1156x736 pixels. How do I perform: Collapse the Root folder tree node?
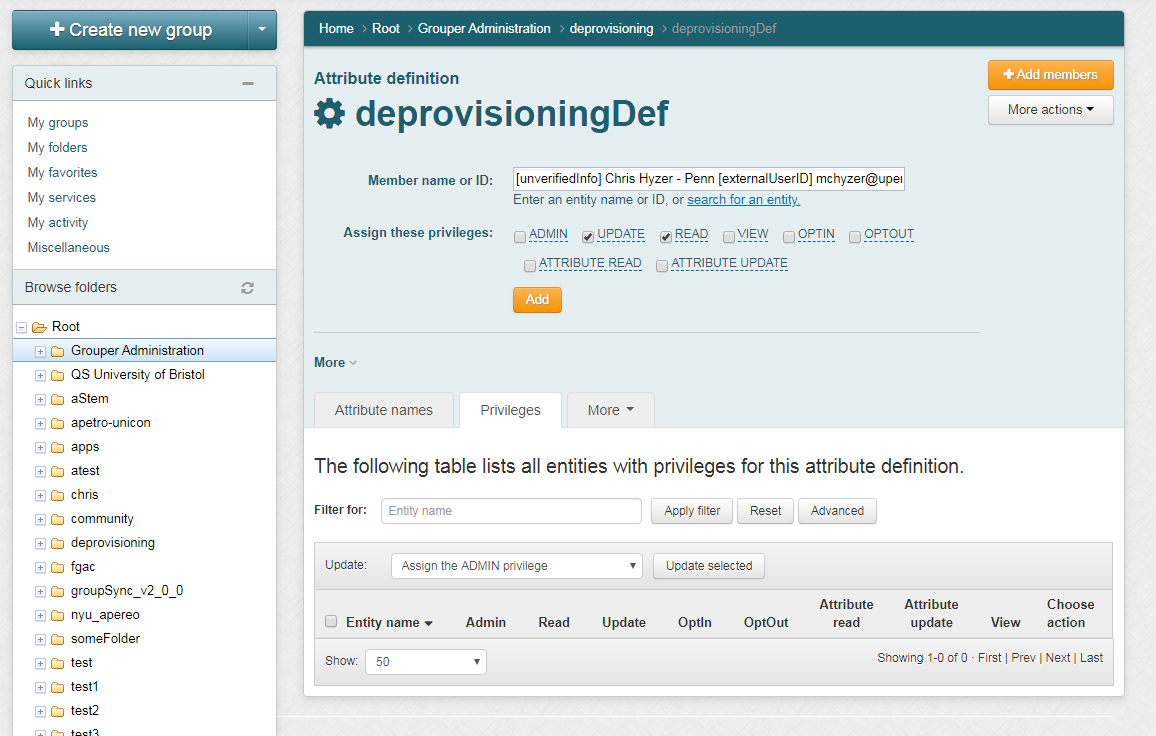[21, 327]
